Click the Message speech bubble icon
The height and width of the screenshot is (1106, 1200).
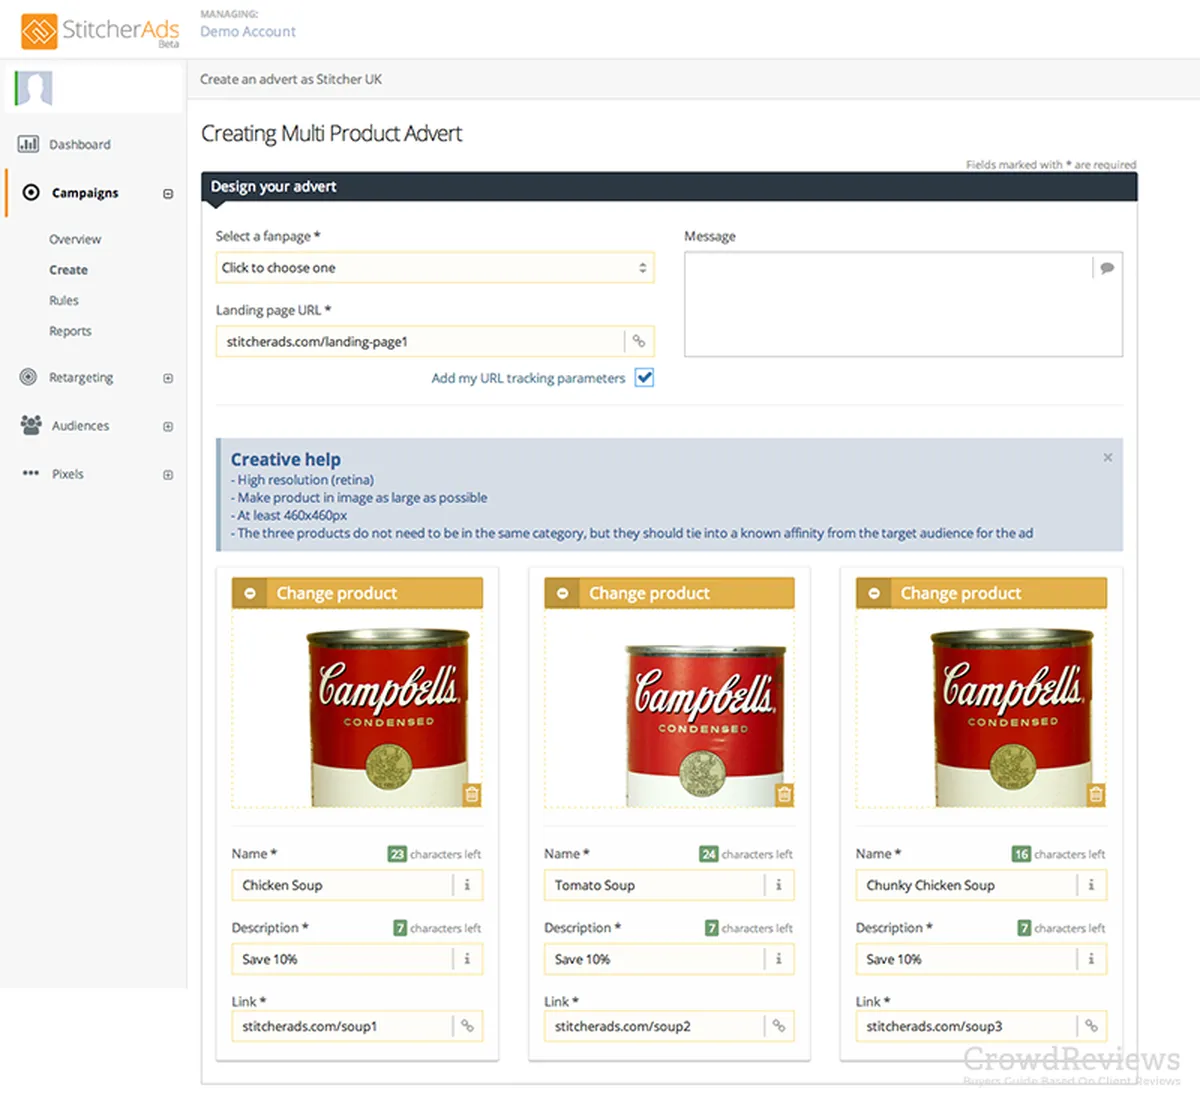[1107, 268]
